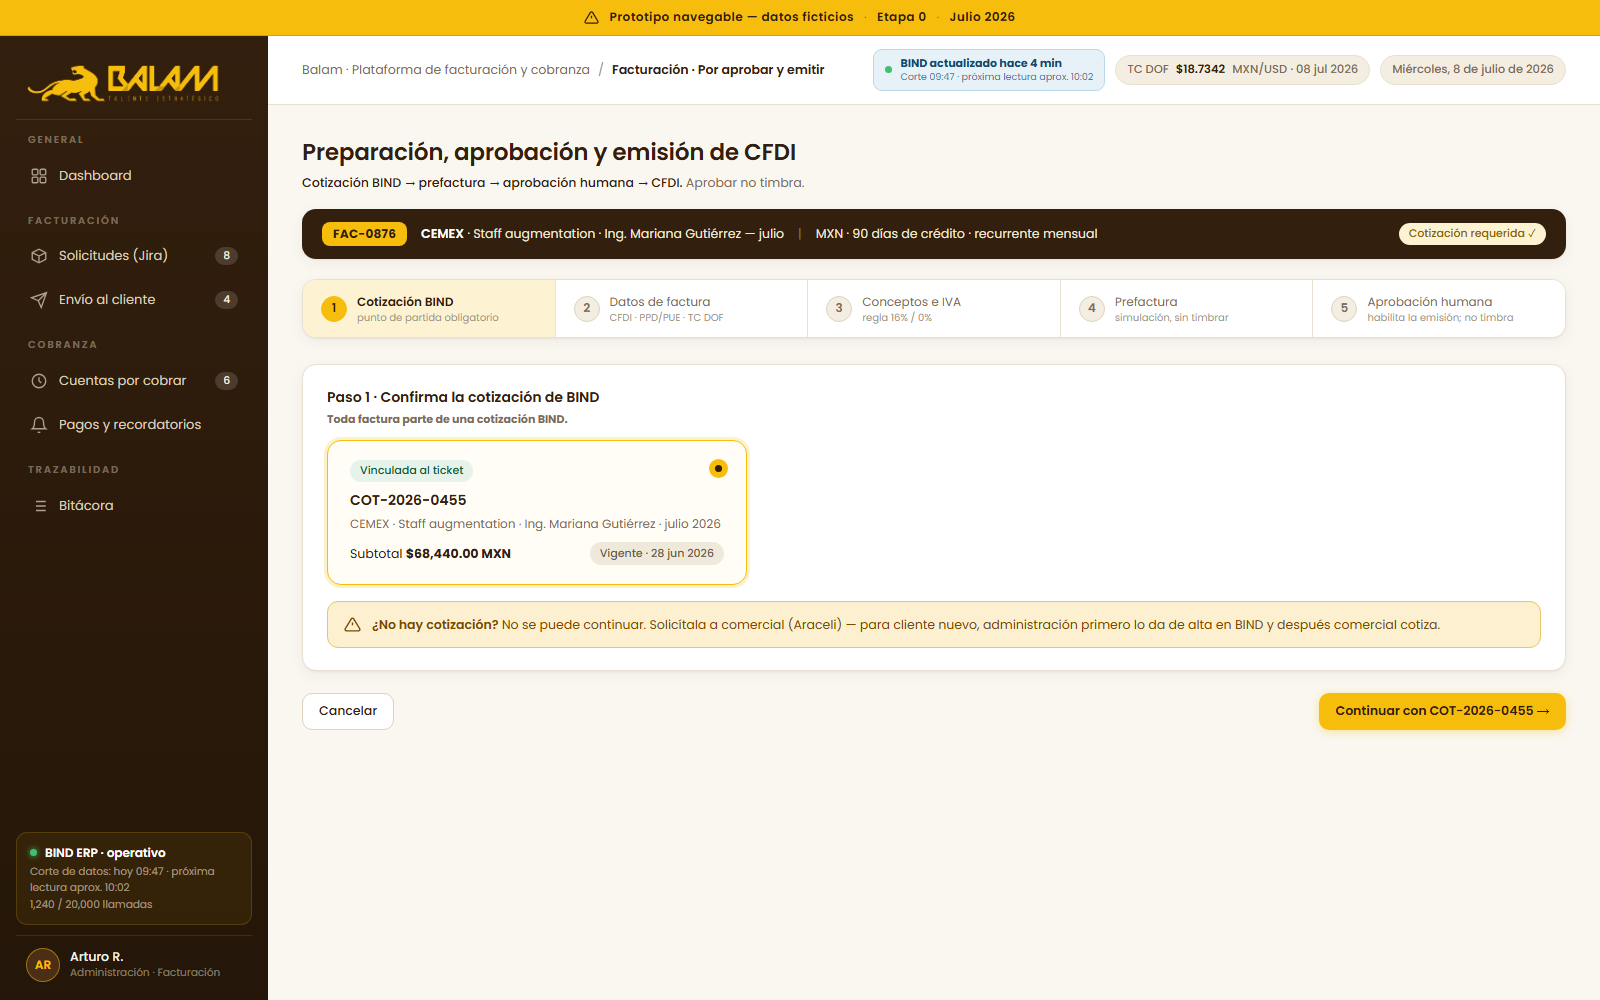Switch to step 3 Conceptos e IVA

(x=934, y=309)
